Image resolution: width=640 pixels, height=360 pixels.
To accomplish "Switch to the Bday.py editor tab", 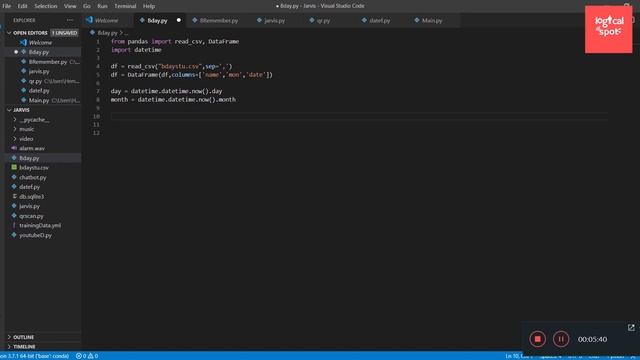I will (x=158, y=20).
